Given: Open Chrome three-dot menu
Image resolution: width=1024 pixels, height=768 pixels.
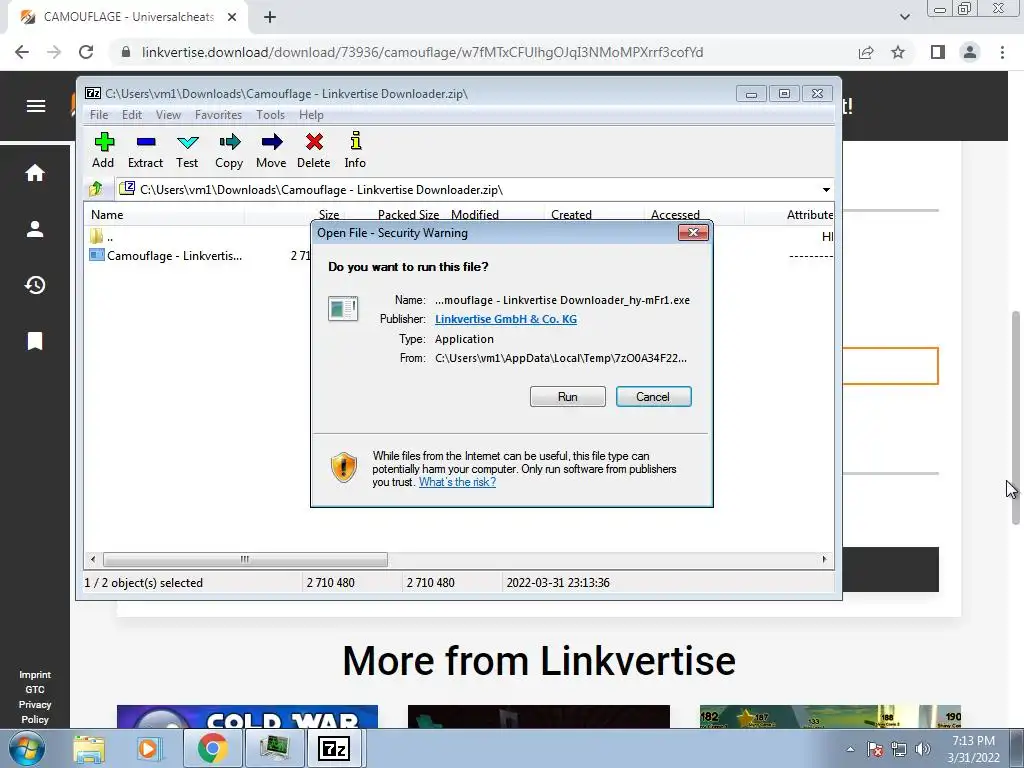Looking at the screenshot, I should pyautogui.click(x=1002, y=52).
